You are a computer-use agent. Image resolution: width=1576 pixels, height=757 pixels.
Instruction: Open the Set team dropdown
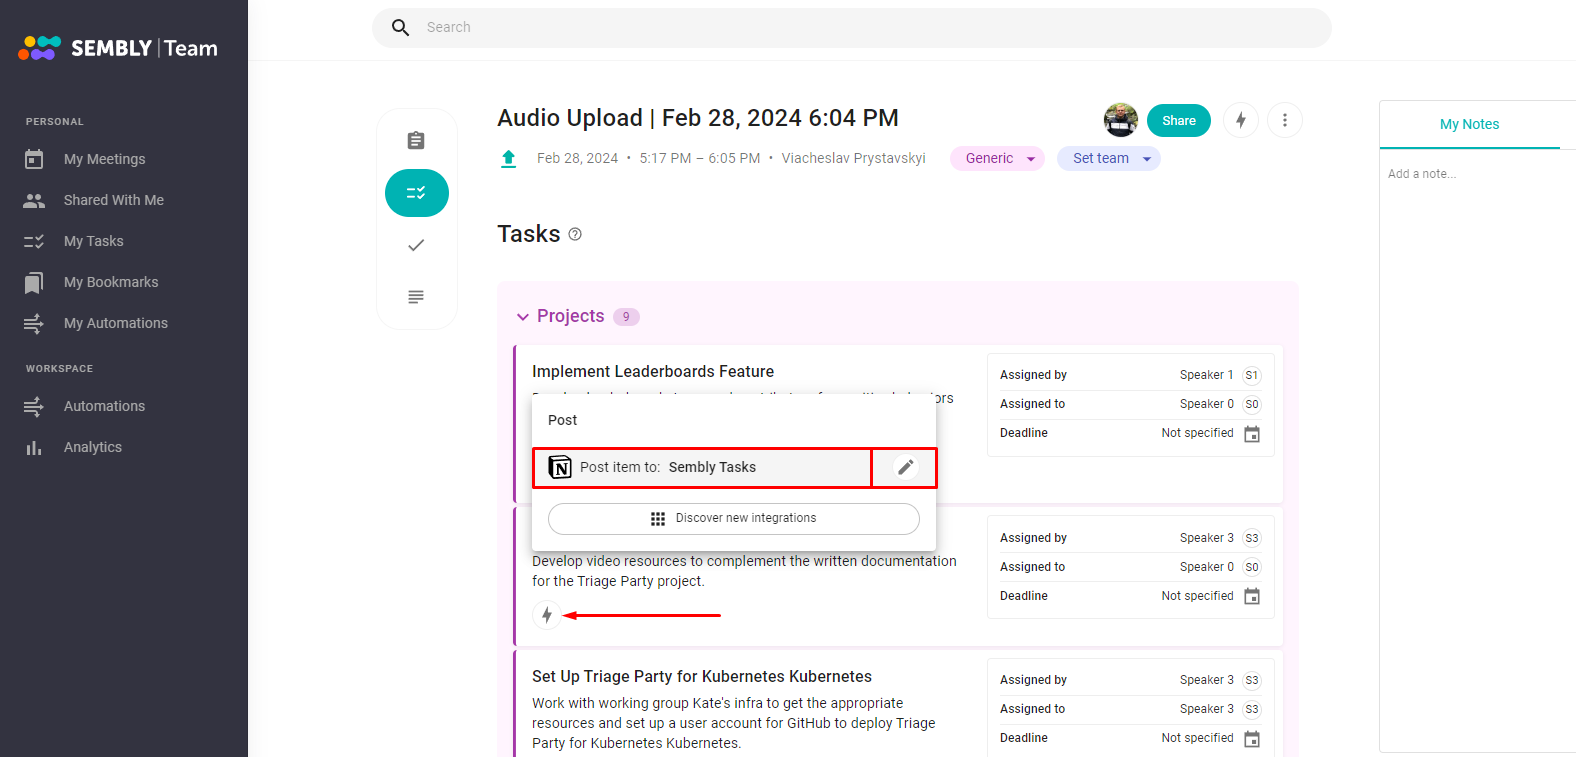(x=1109, y=158)
